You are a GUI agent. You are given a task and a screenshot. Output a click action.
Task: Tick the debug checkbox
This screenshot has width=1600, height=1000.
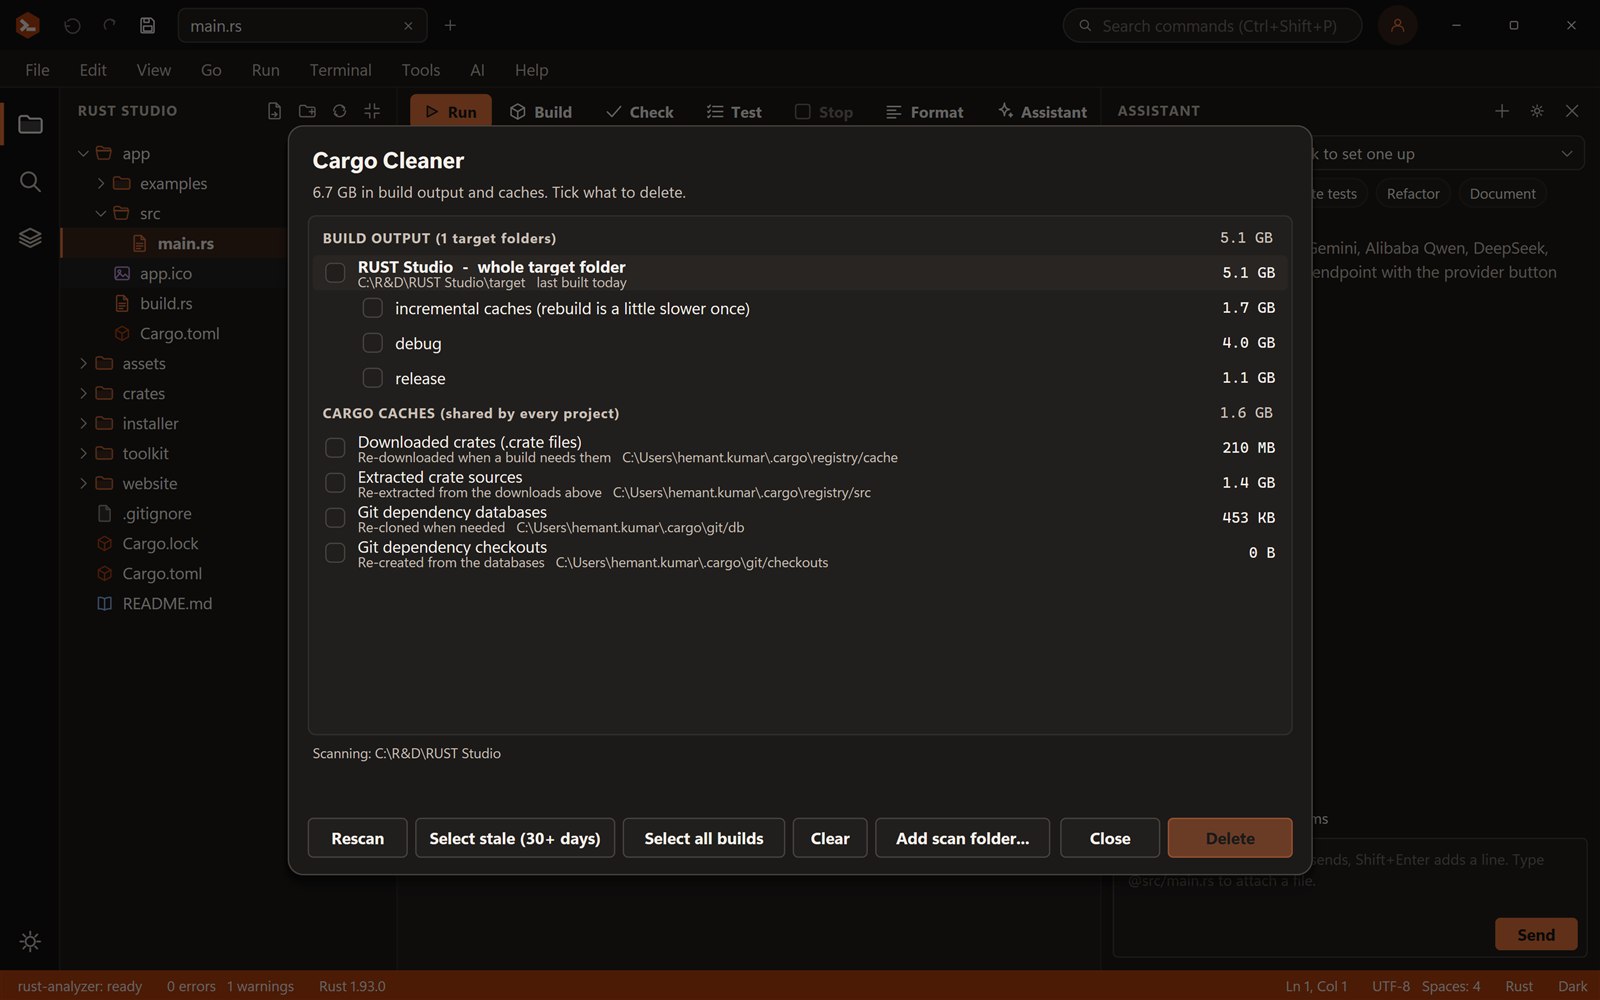tap(372, 343)
